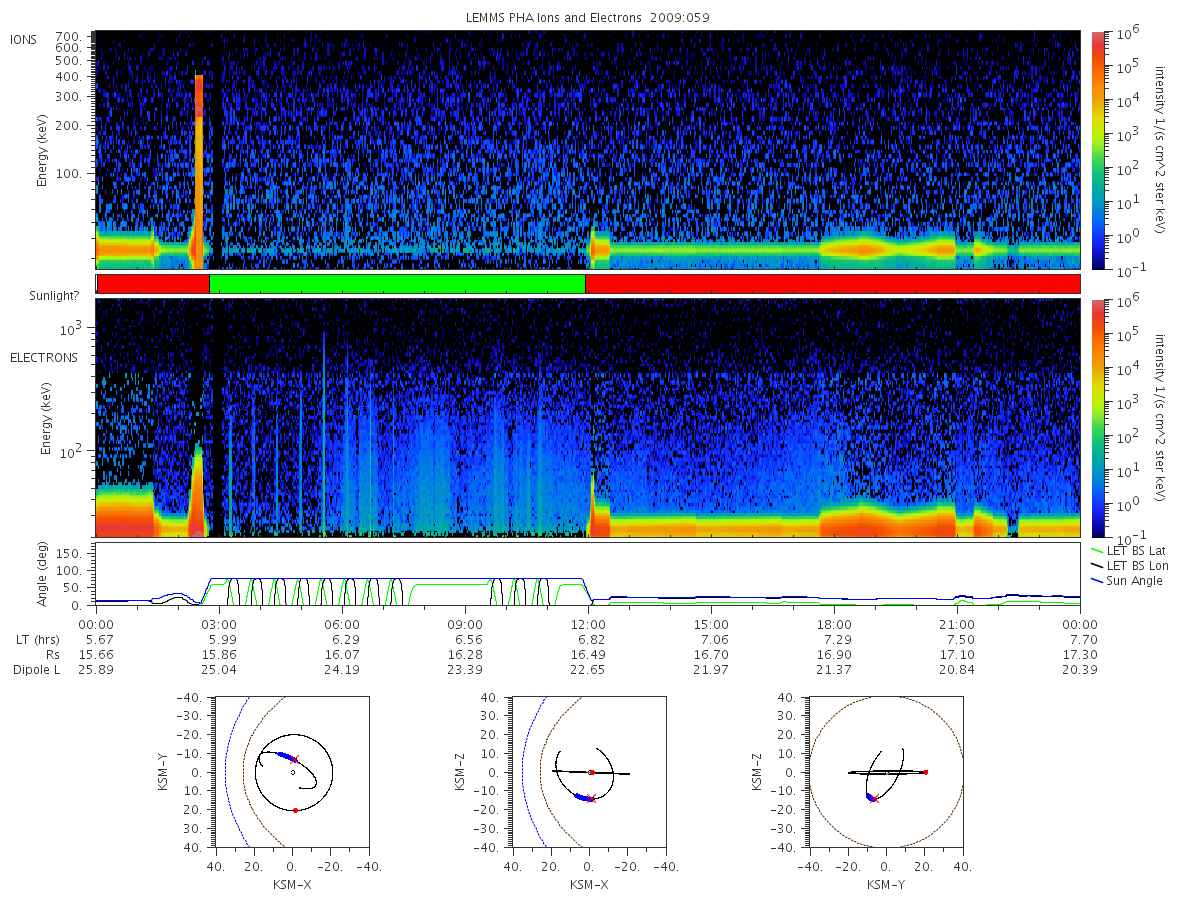The image size is (1200, 900).
Task: Click the red dot in KSM-Y/KSM-Z plot
Action: [x=925, y=772]
